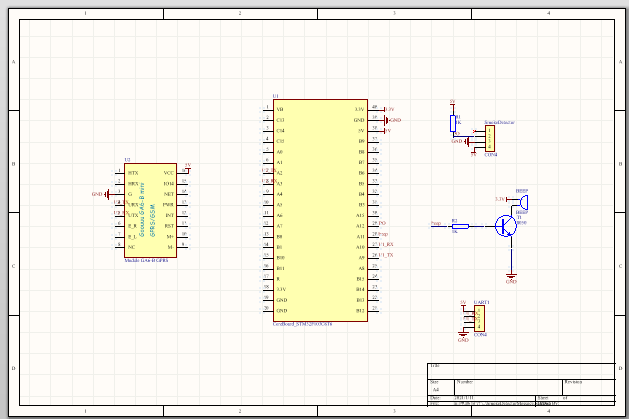Click the NET pin name on U2
This screenshot has height=419, width=629.
(169, 194)
